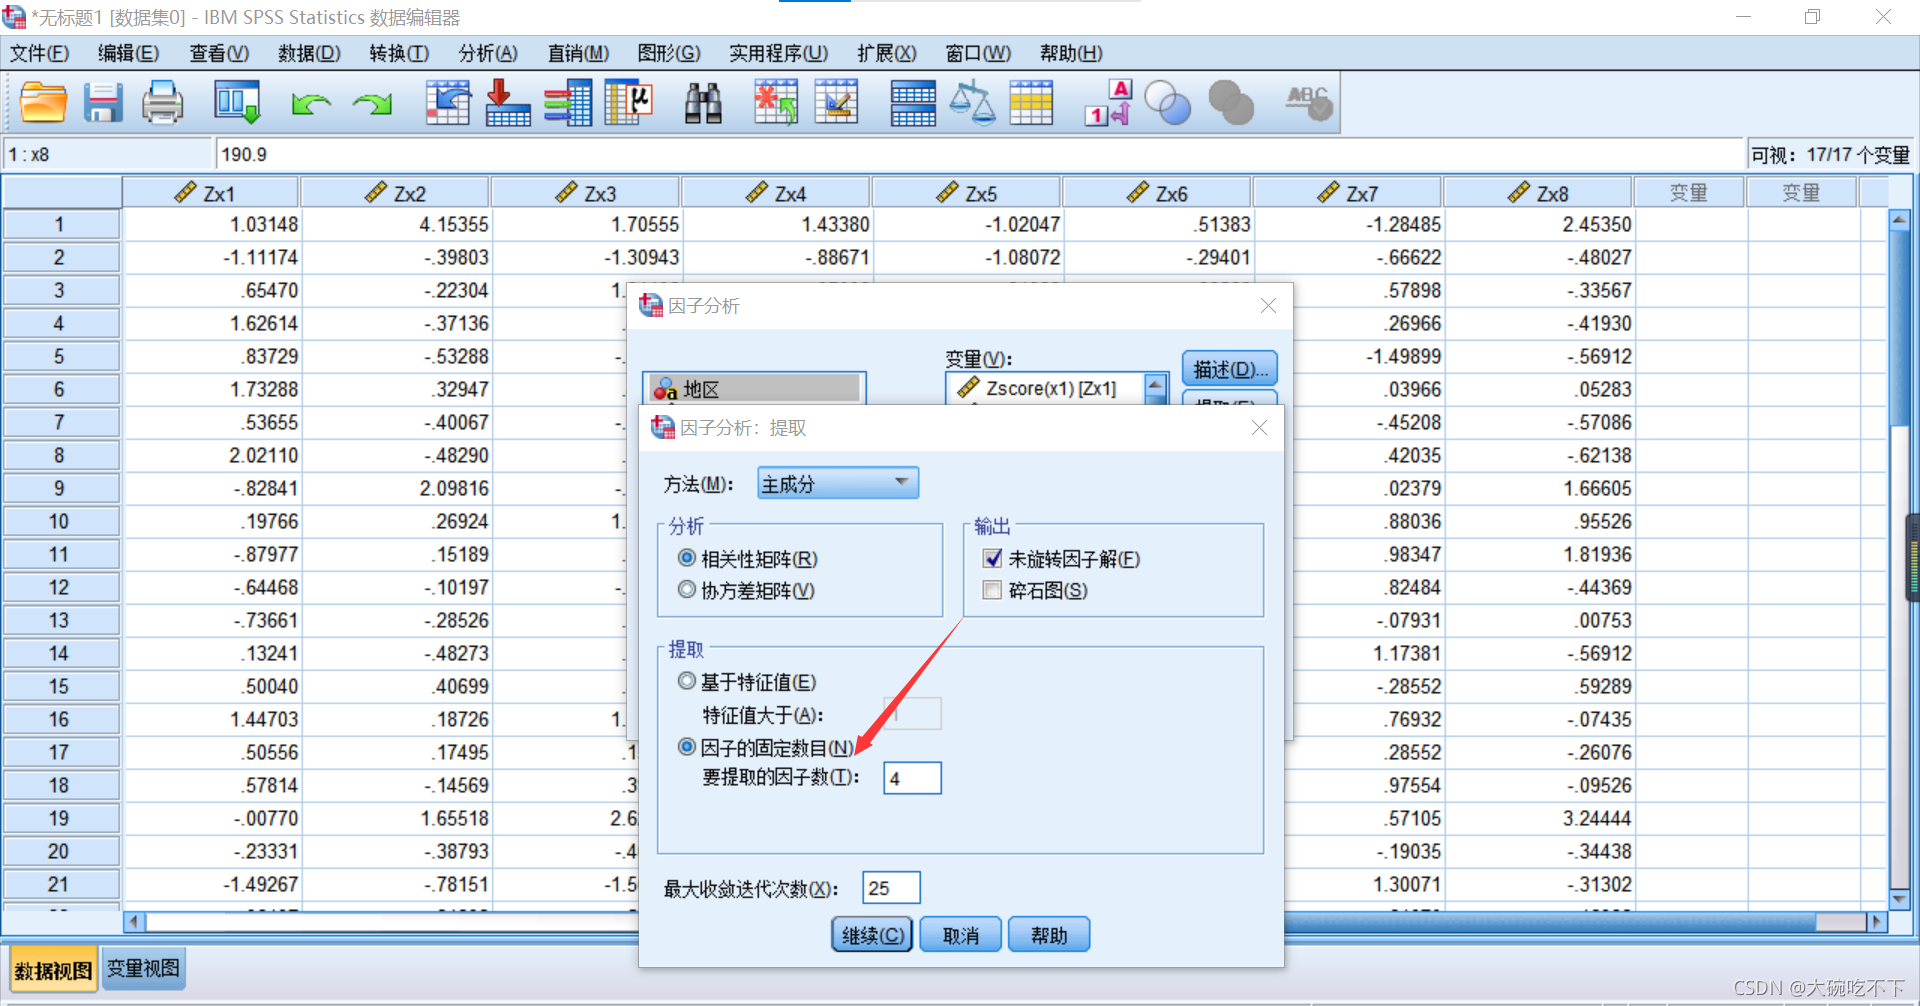Screen dimensions: 1920x1006
Task: Close the 因子分析: 提取 dialog
Action: [x=1259, y=428]
